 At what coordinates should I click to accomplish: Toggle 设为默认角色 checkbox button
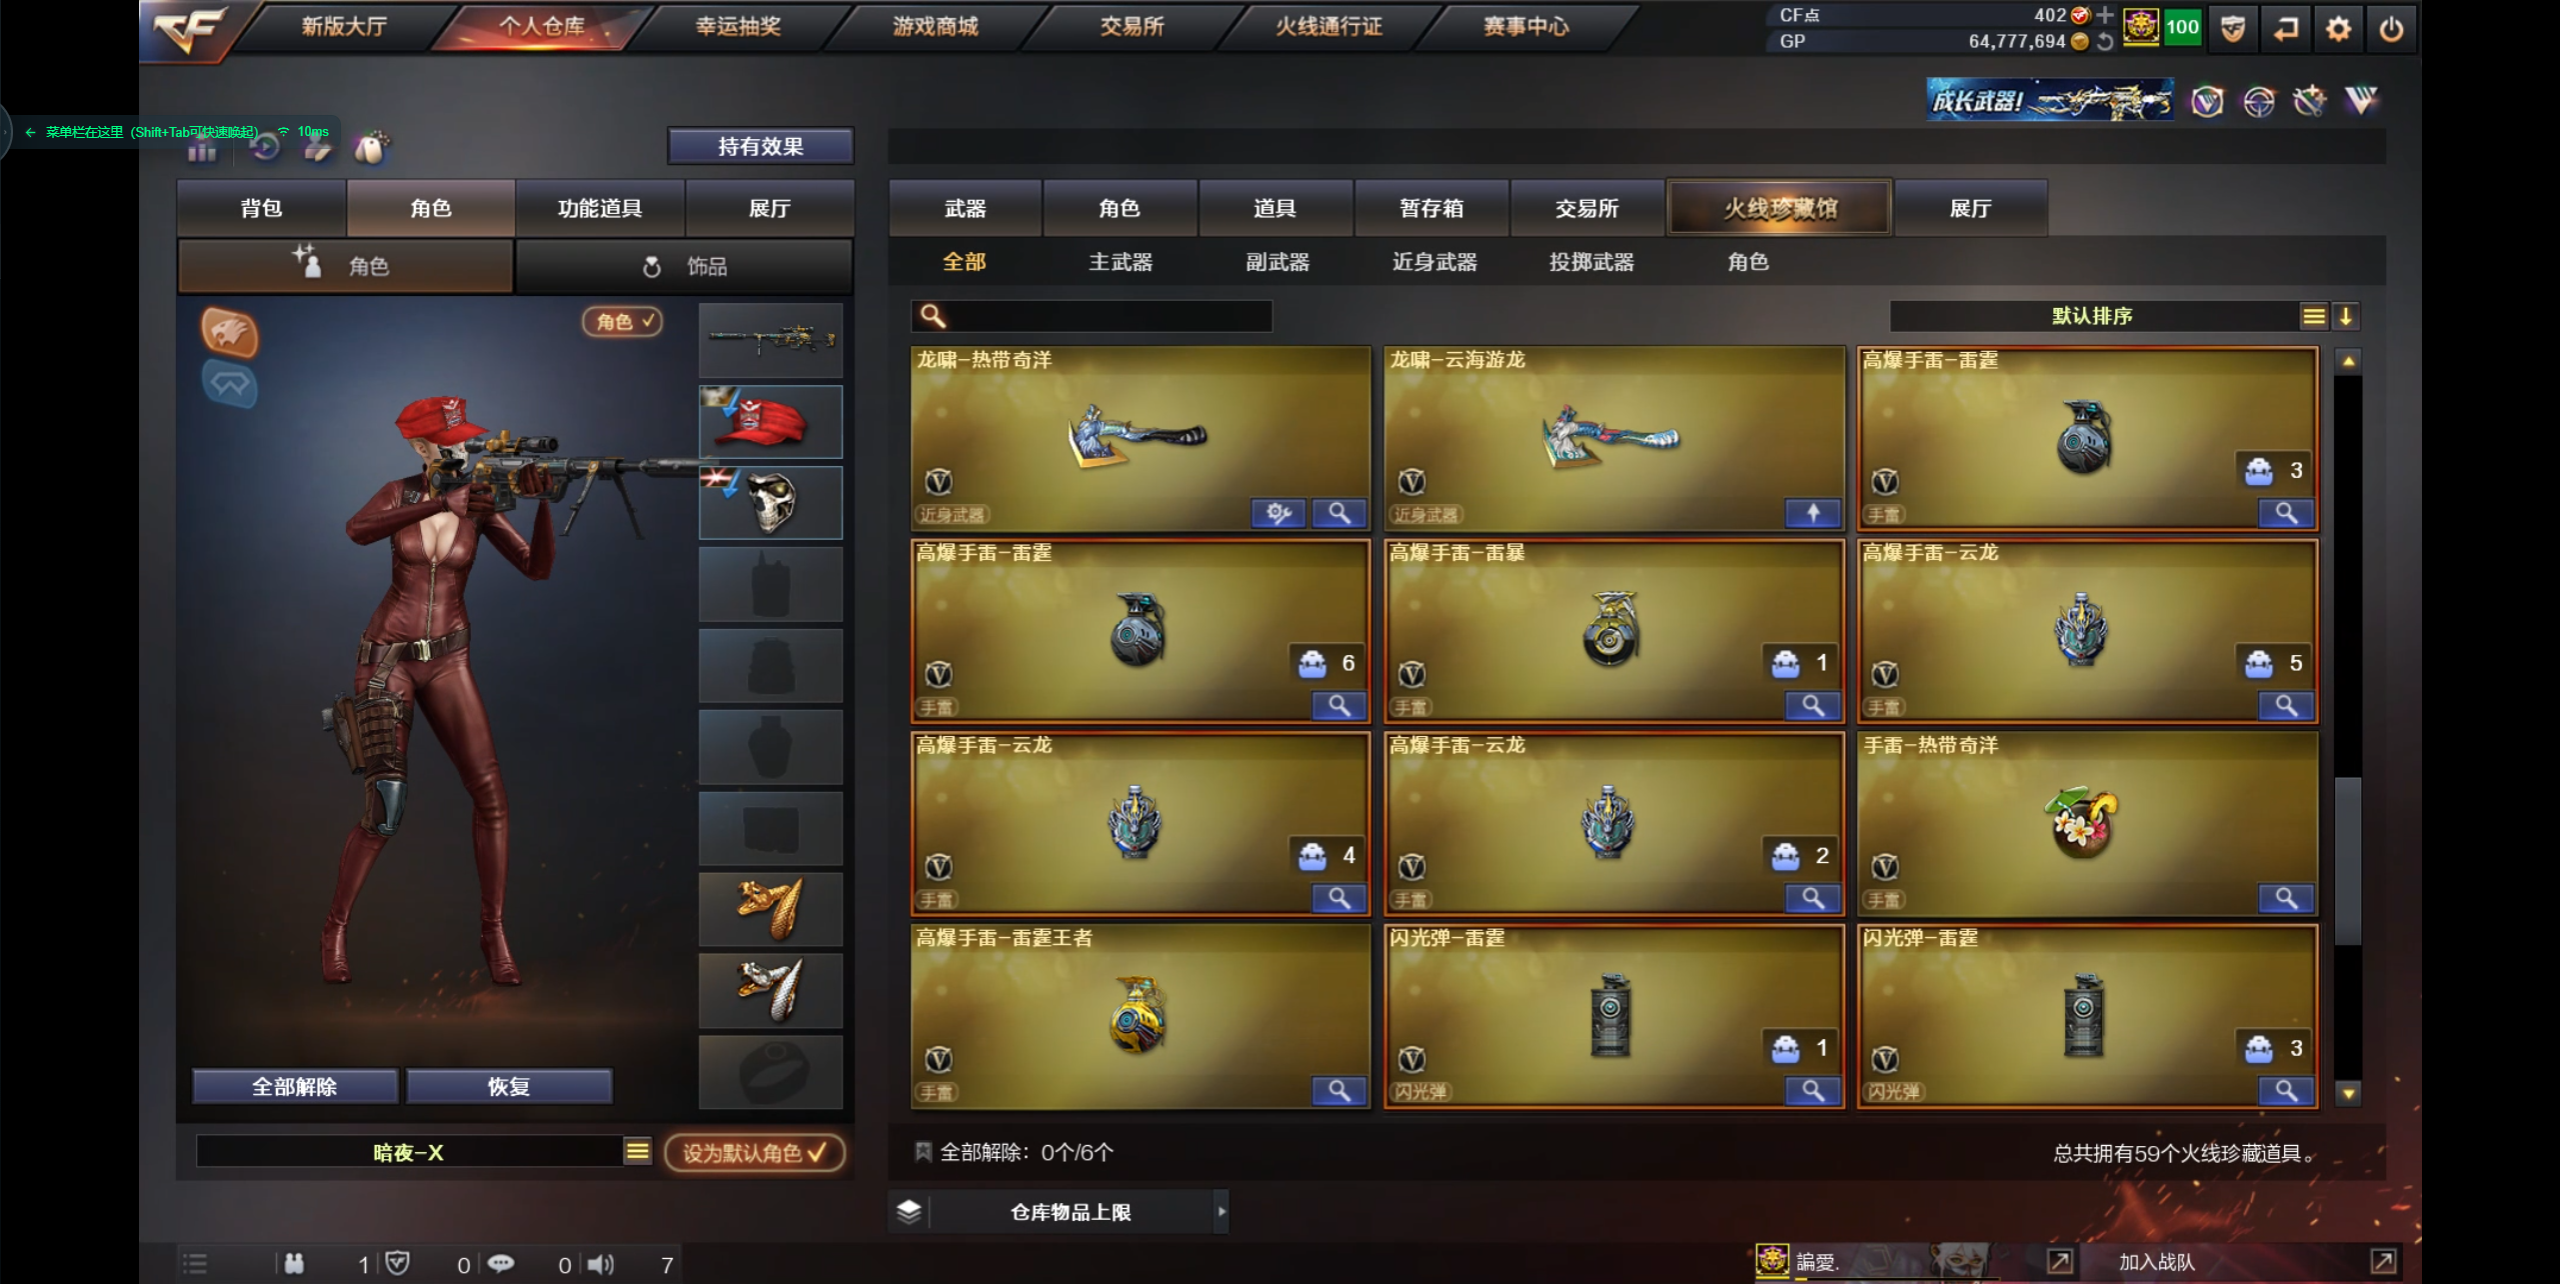755,1153
